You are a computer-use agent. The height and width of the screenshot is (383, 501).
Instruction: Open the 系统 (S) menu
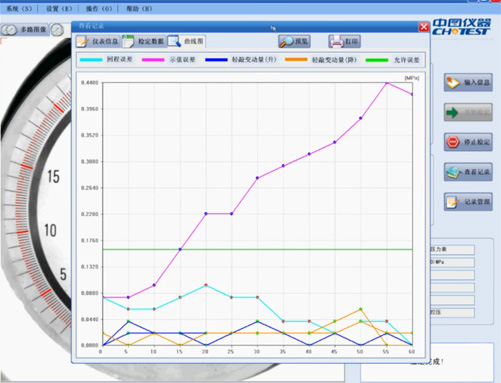pos(19,9)
